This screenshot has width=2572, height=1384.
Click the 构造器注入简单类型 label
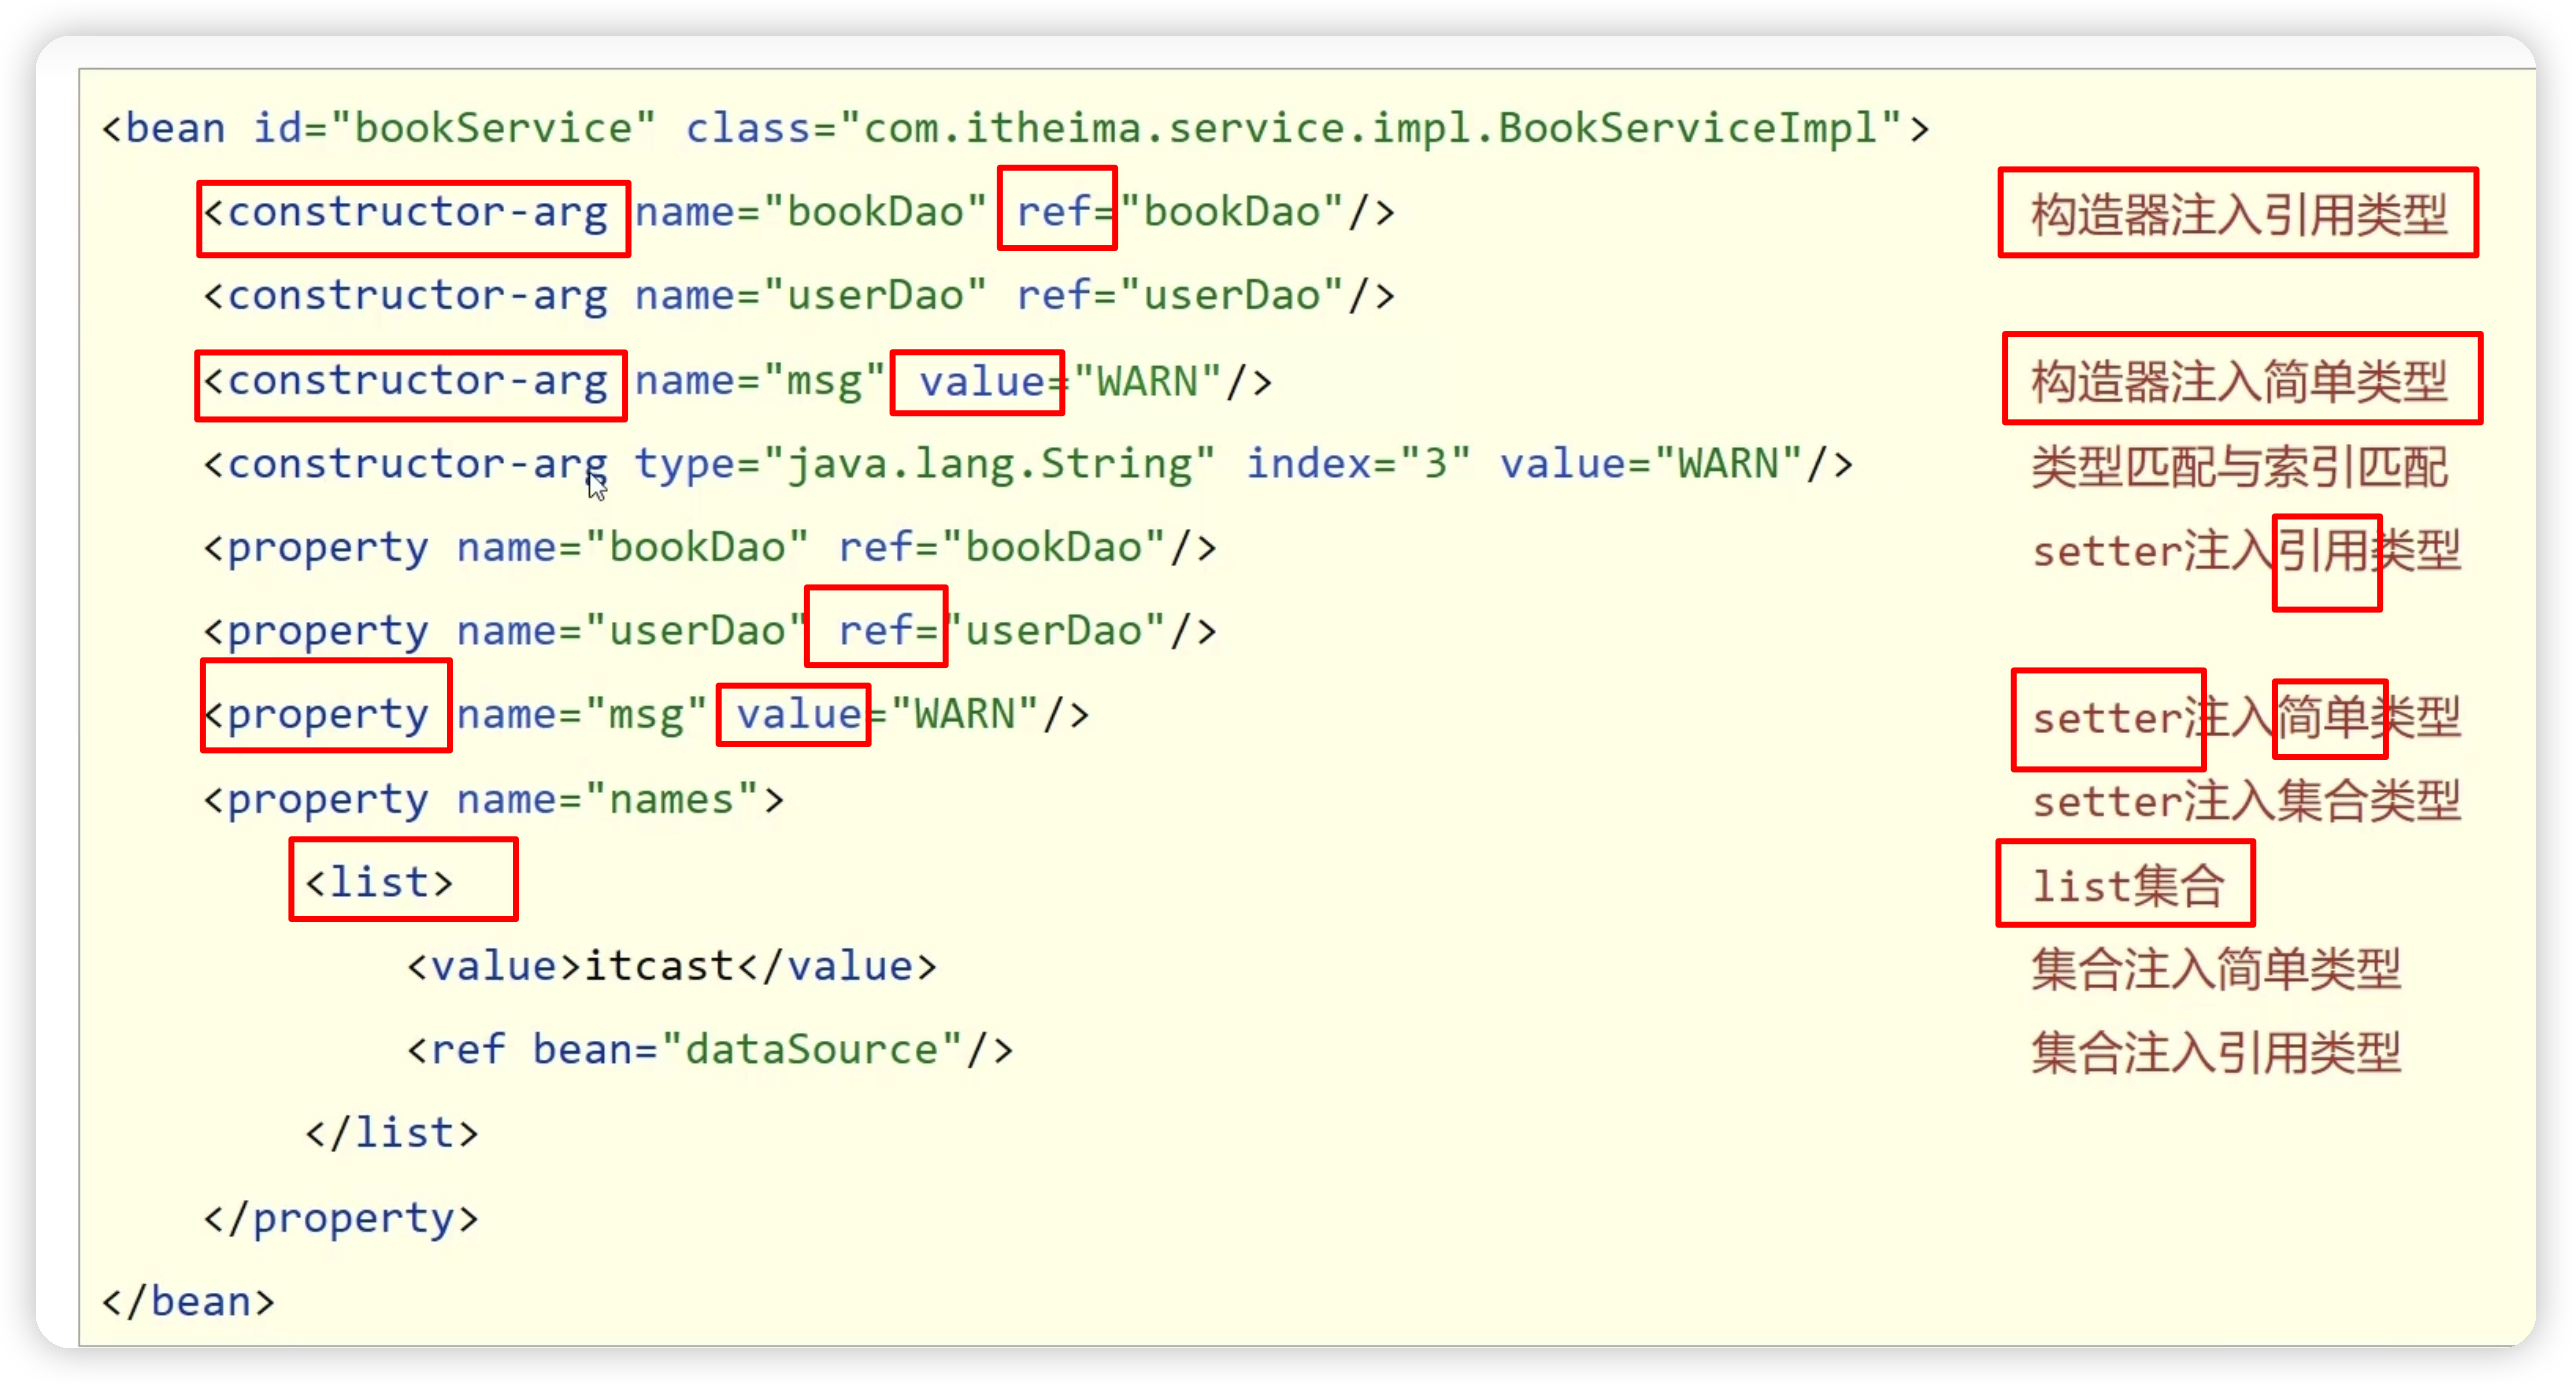click(x=2240, y=380)
